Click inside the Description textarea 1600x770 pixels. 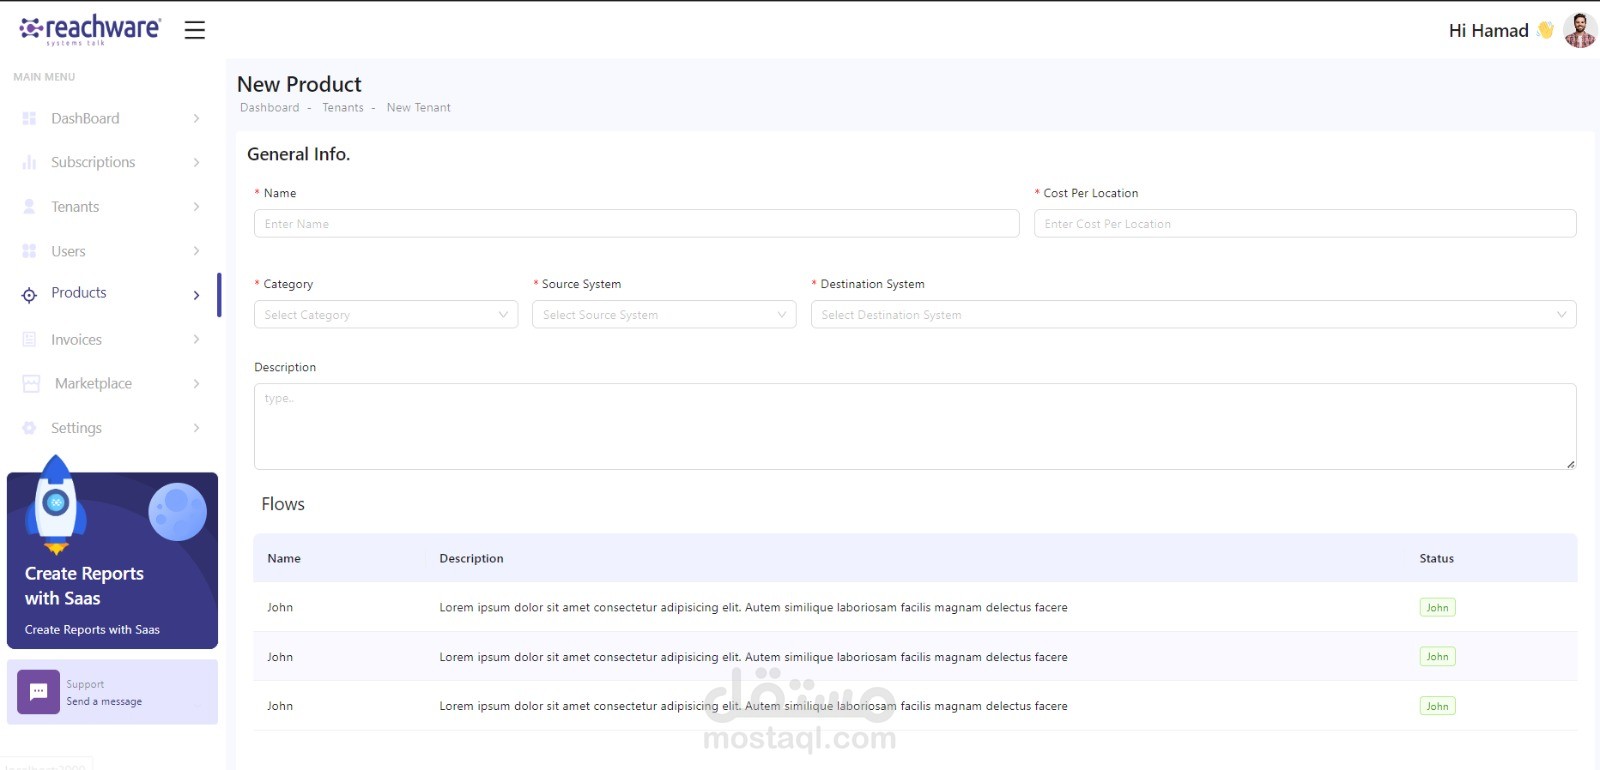(x=915, y=426)
